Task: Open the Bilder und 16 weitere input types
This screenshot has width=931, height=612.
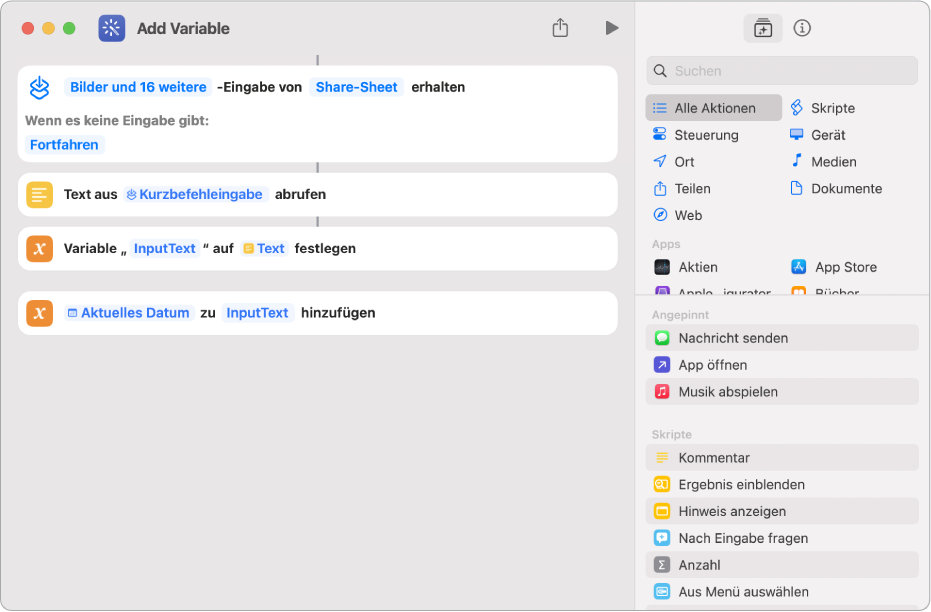Action: point(138,87)
